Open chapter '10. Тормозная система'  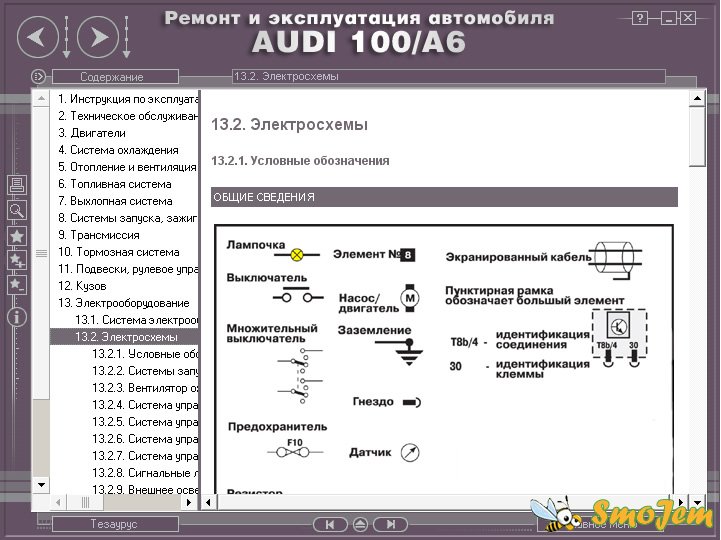119,252
